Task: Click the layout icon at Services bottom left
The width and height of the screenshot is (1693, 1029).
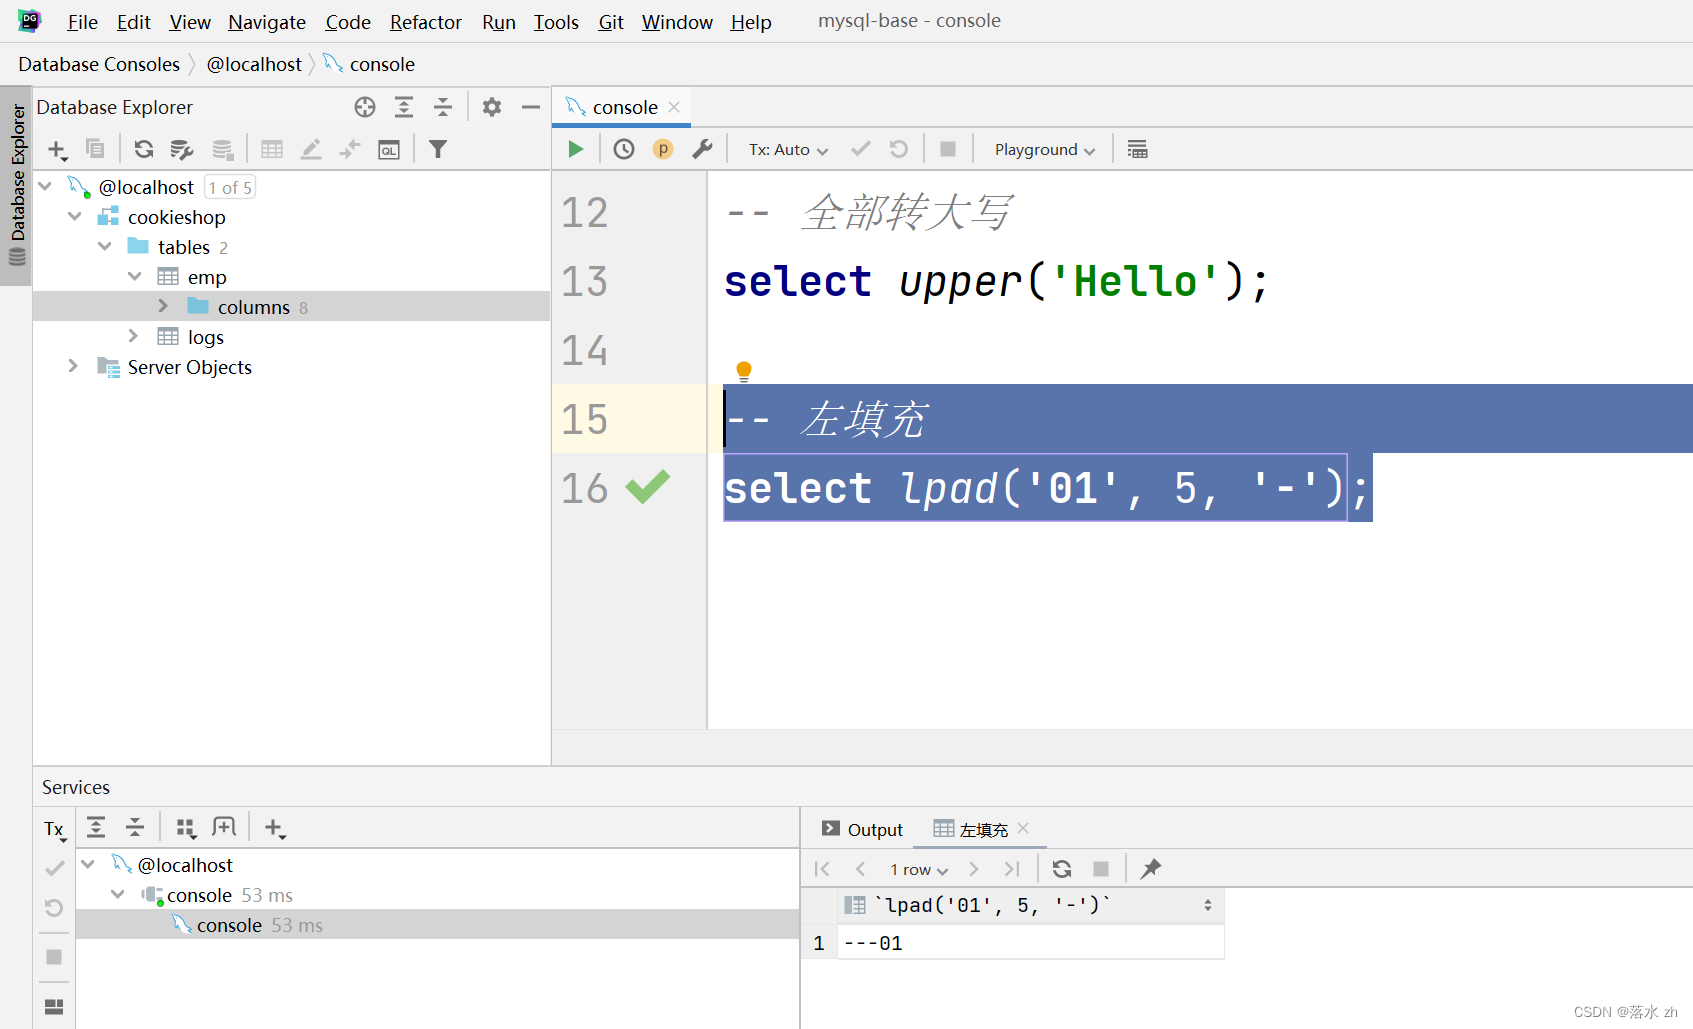Action: [x=54, y=1006]
